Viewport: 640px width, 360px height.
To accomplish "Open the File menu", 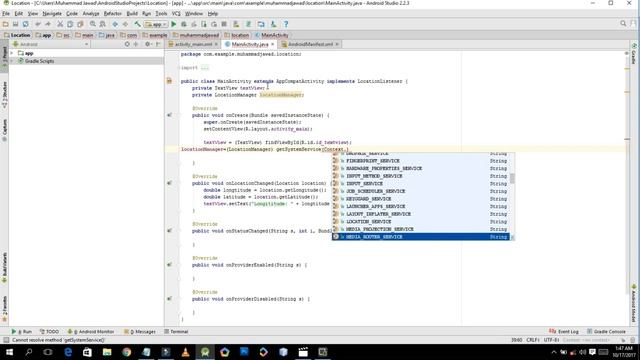I will (x=6, y=13).
